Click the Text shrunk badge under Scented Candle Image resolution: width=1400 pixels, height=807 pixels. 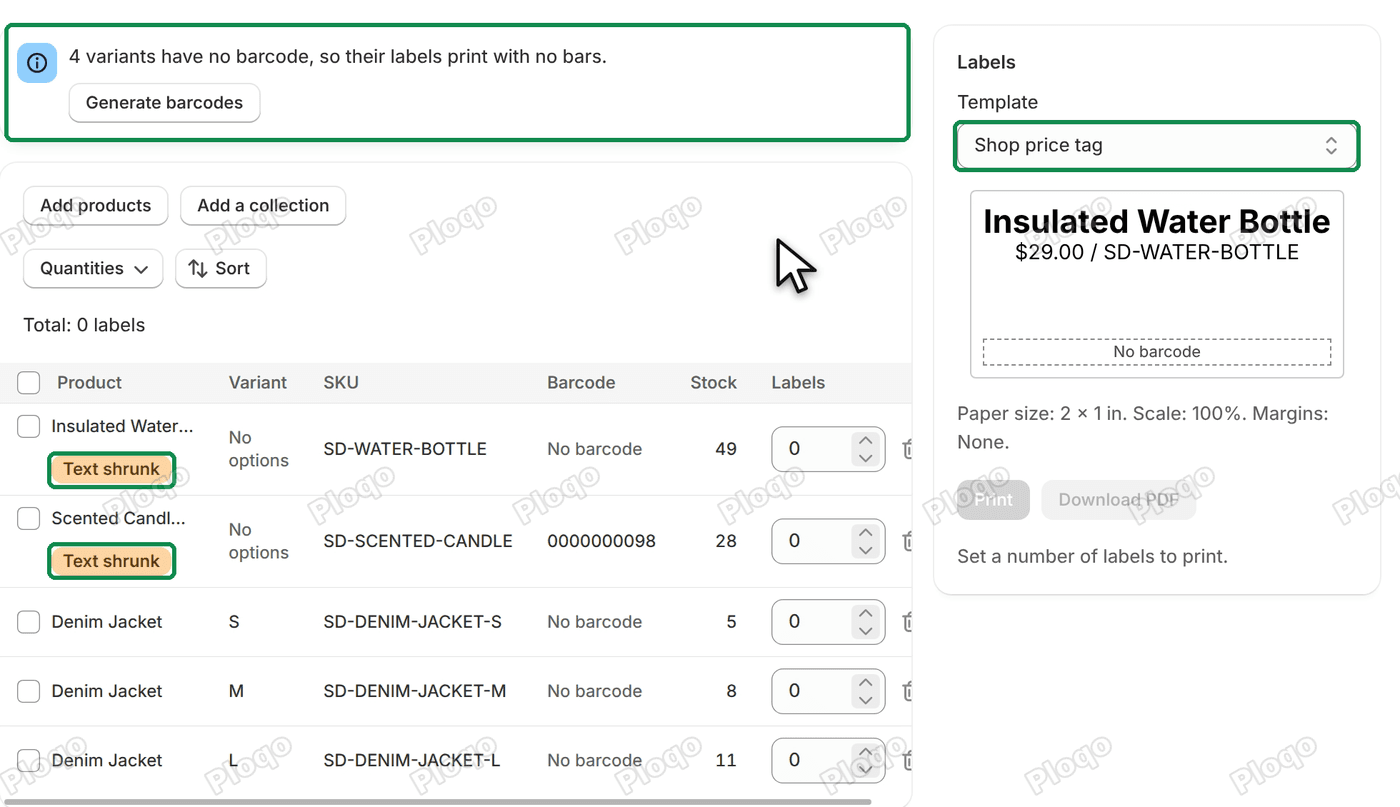pyautogui.click(x=112, y=562)
